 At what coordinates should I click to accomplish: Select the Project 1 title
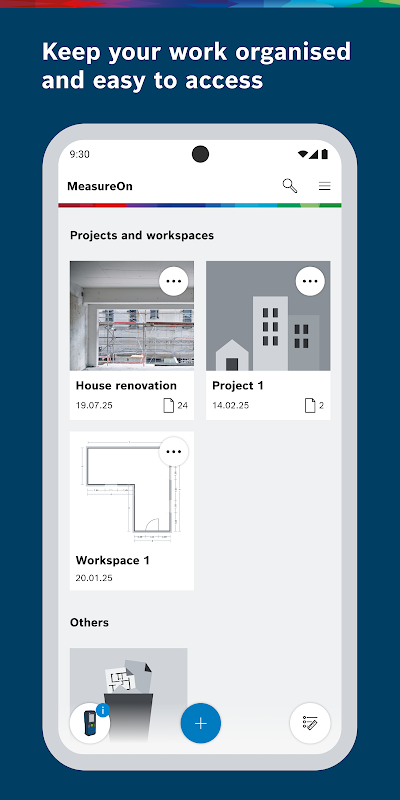(x=238, y=386)
